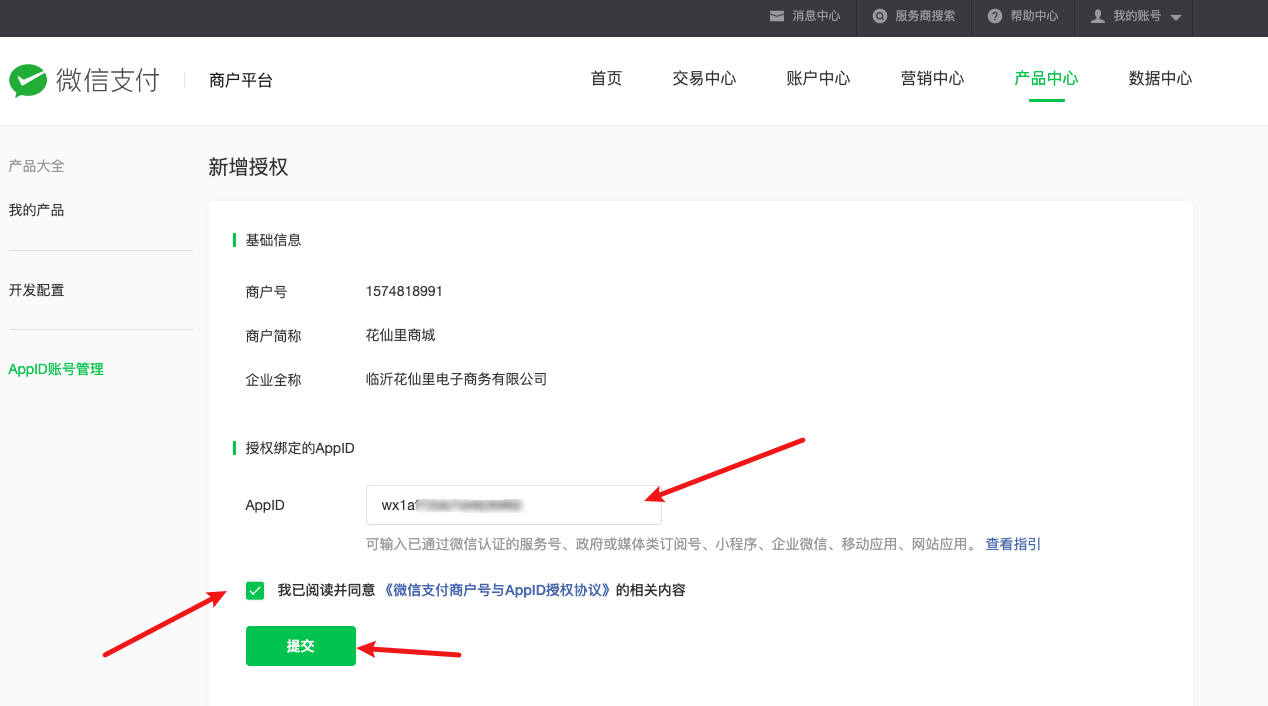Click the 新增授权 page heading
Viewport: 1268px width, 706px height.
248,167
